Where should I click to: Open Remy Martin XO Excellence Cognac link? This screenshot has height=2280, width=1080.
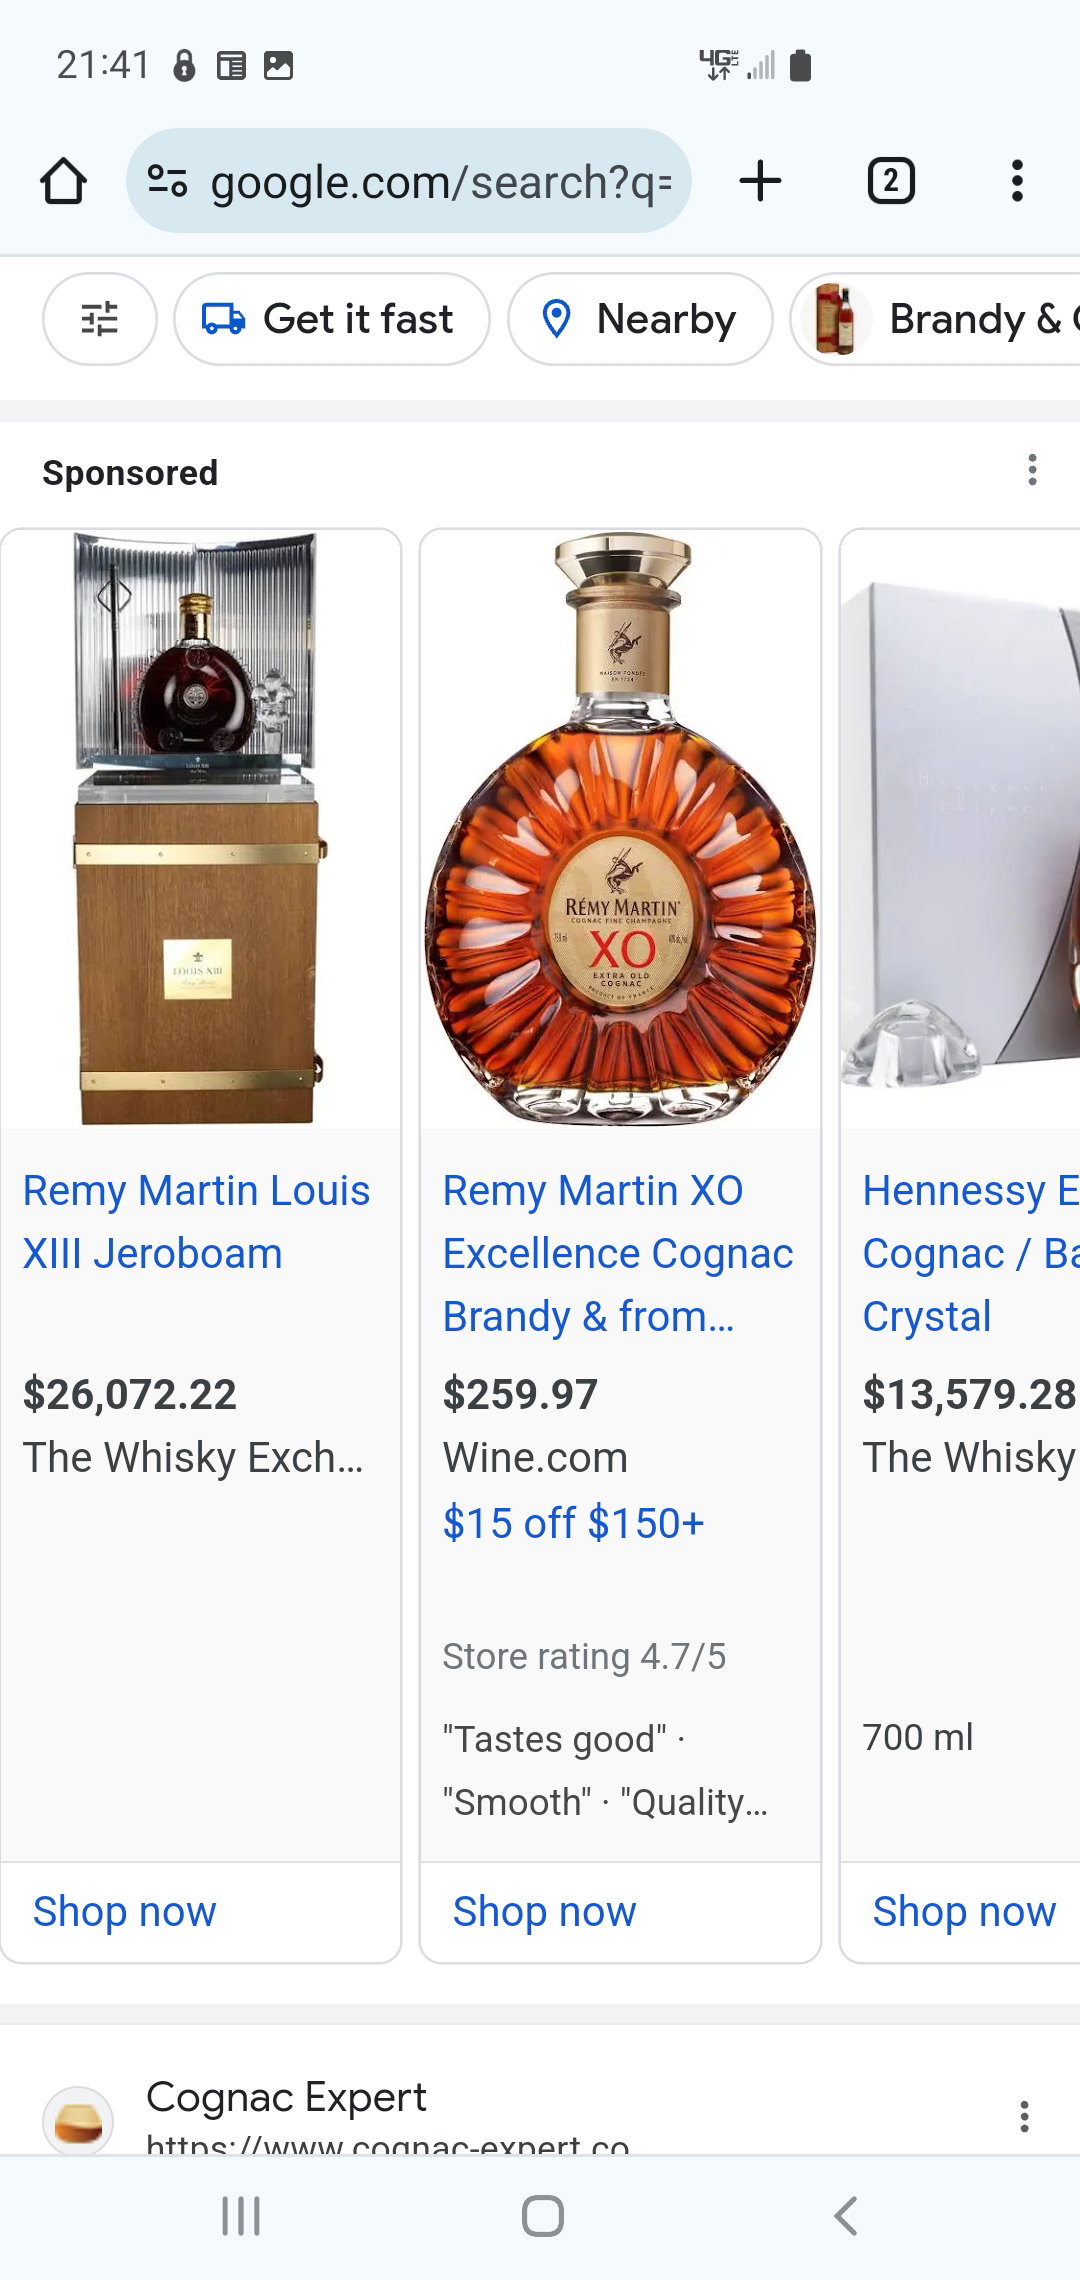click(x=618, y=1254)
